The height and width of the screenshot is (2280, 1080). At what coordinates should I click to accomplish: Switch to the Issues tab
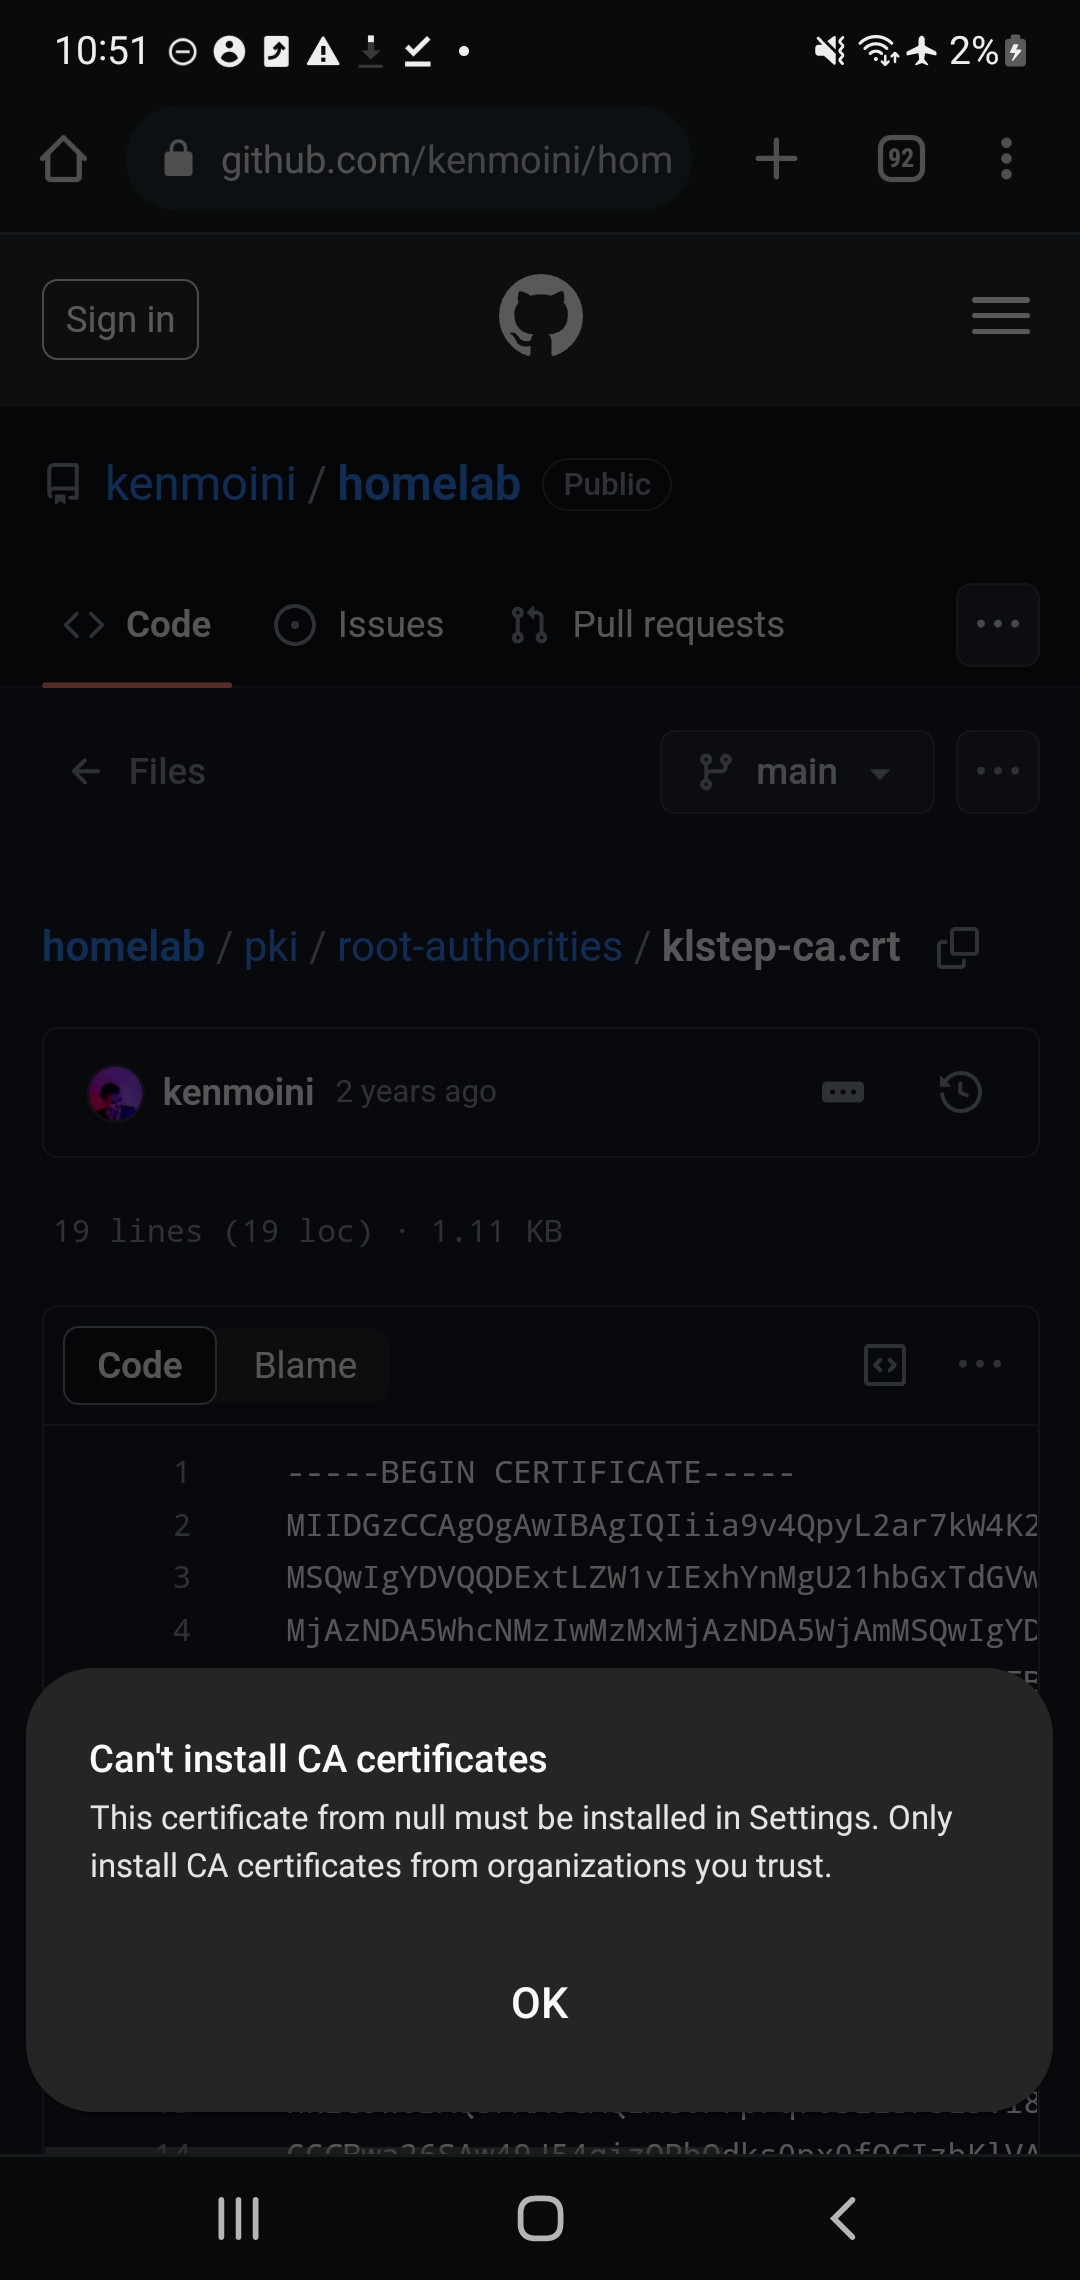pos(360,625)
